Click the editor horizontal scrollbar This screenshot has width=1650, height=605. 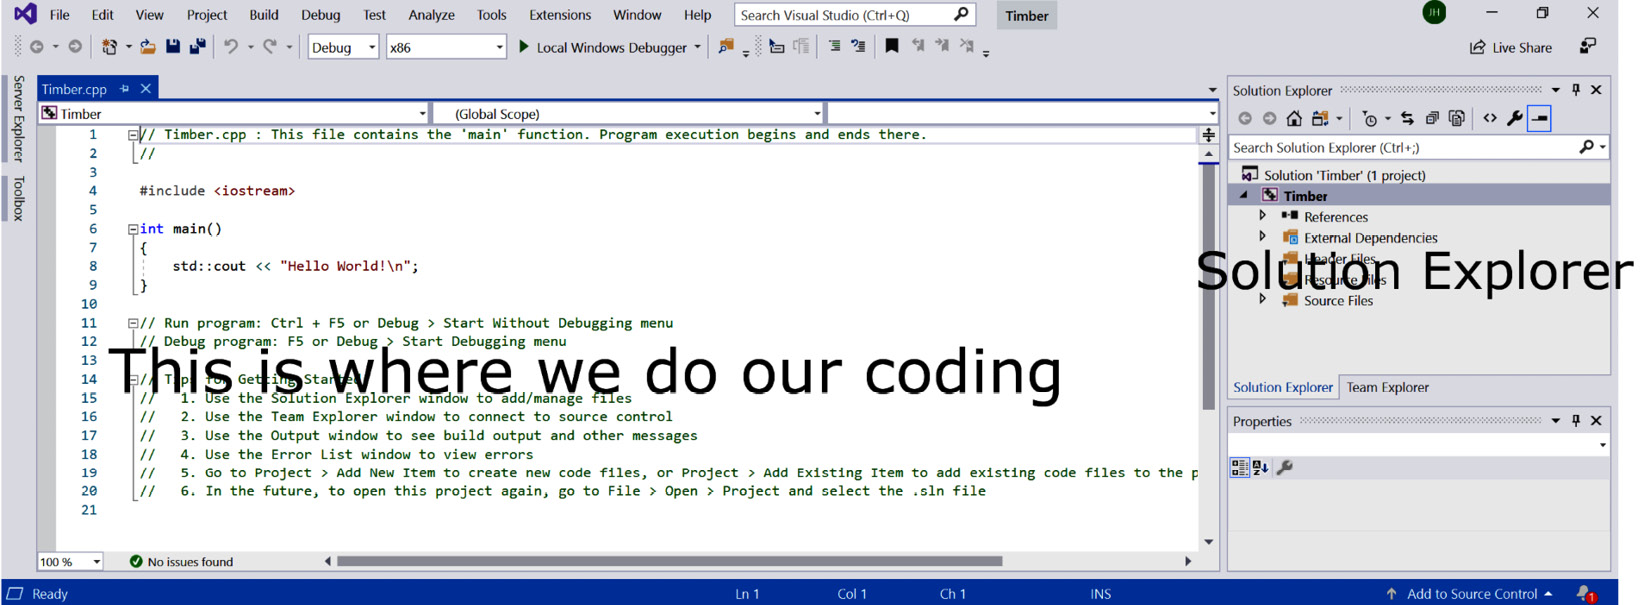tap(669, 562)
